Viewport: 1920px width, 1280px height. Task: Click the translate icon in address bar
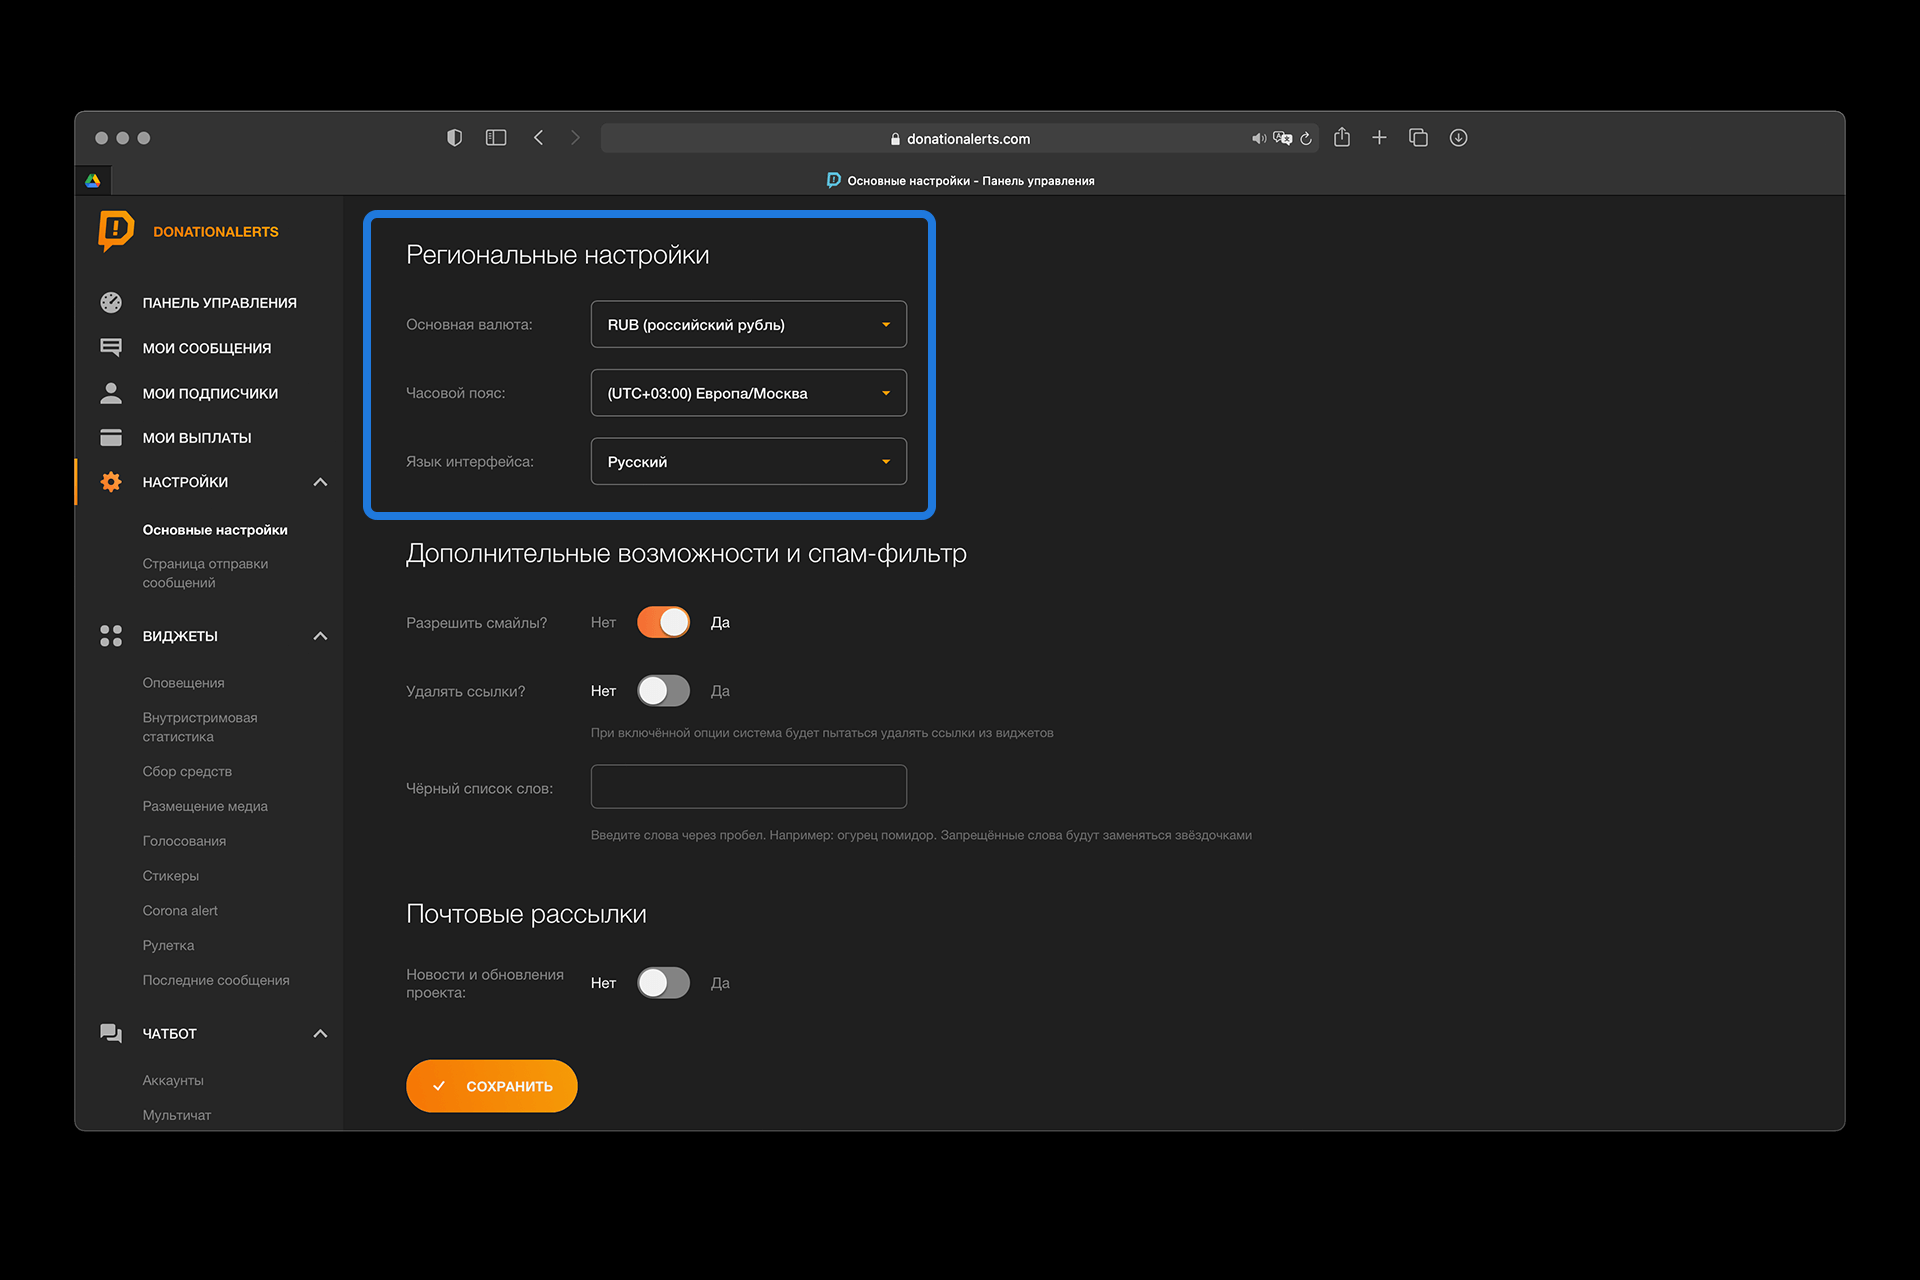tap(1283, 138)
